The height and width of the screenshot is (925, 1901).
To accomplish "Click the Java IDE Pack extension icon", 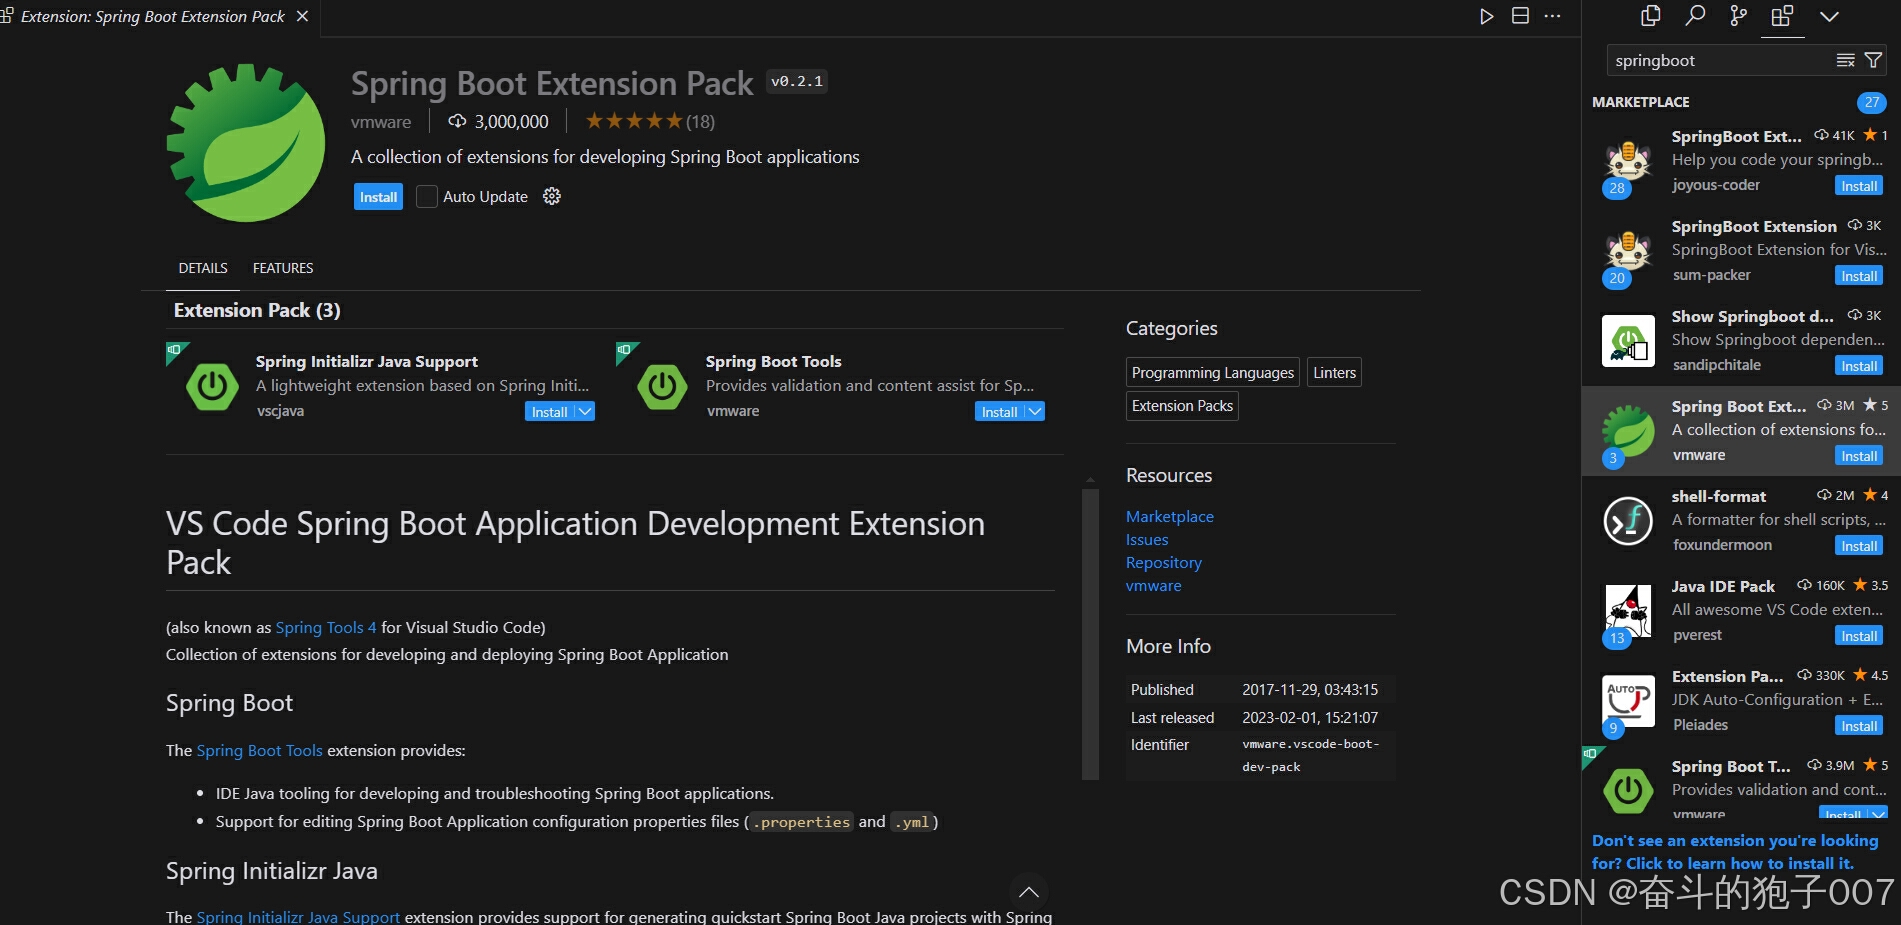I will [x=1628, y=611].
